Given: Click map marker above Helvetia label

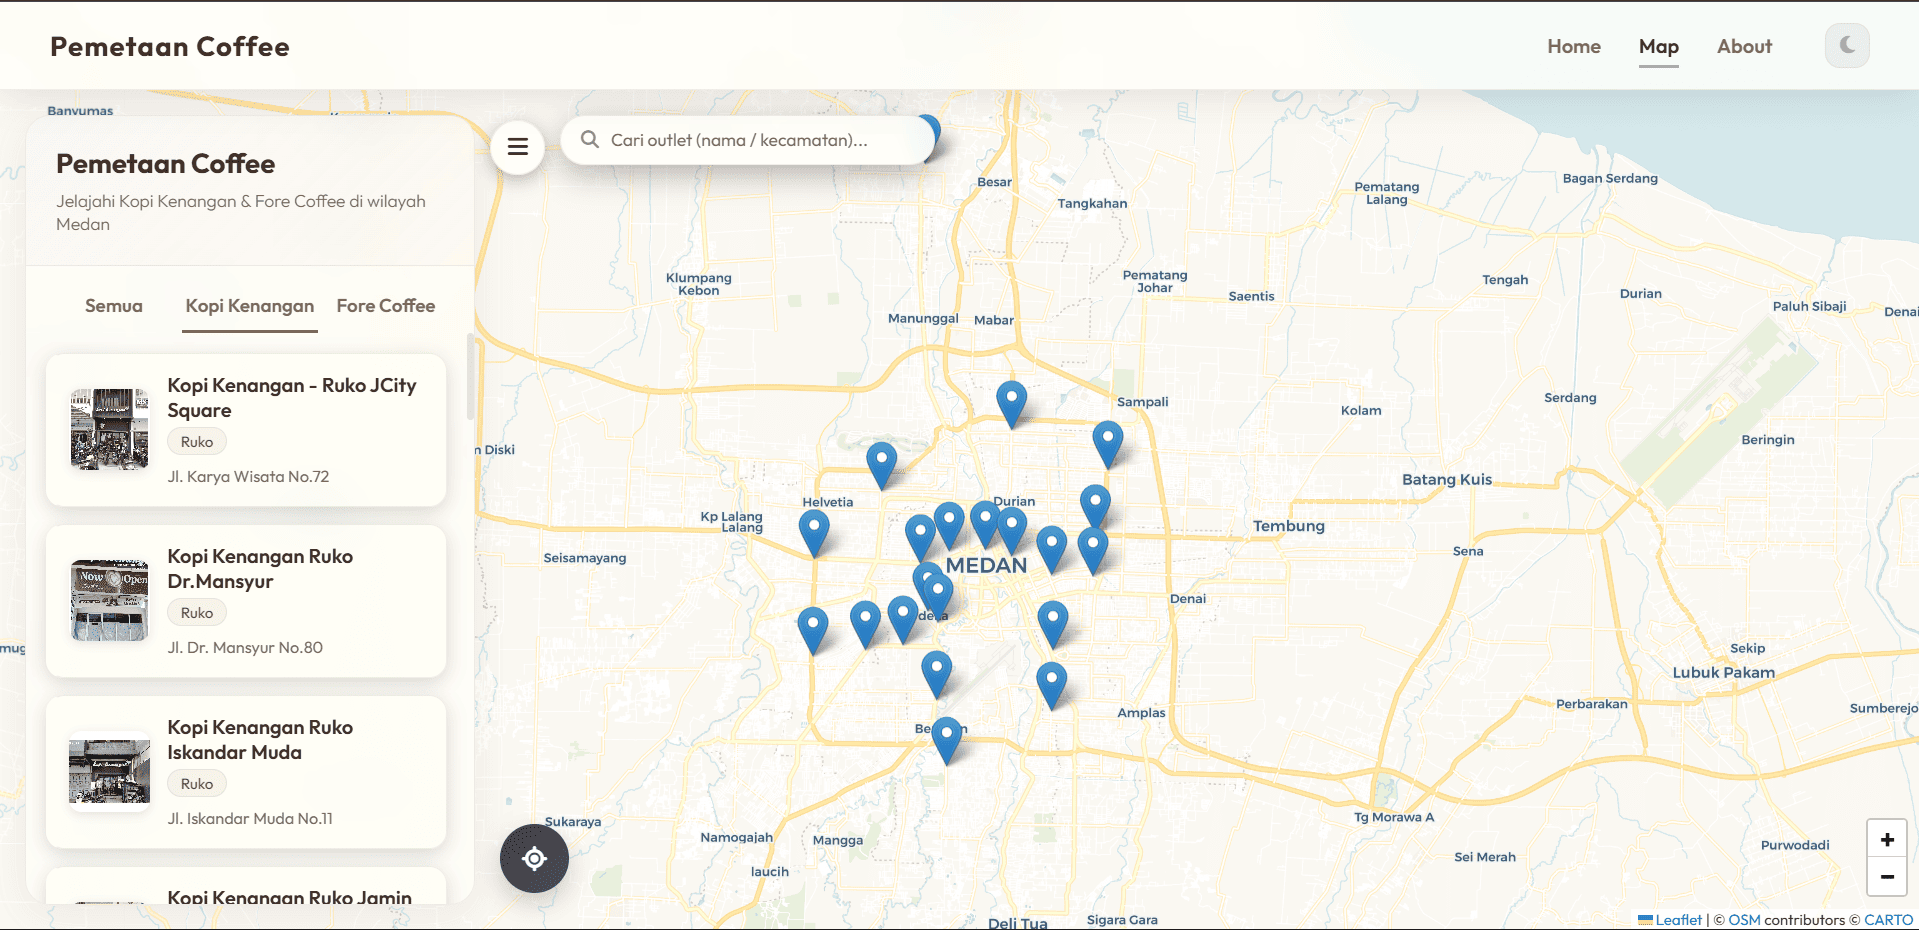Looking at the screenshot, I should click(881, 464).
